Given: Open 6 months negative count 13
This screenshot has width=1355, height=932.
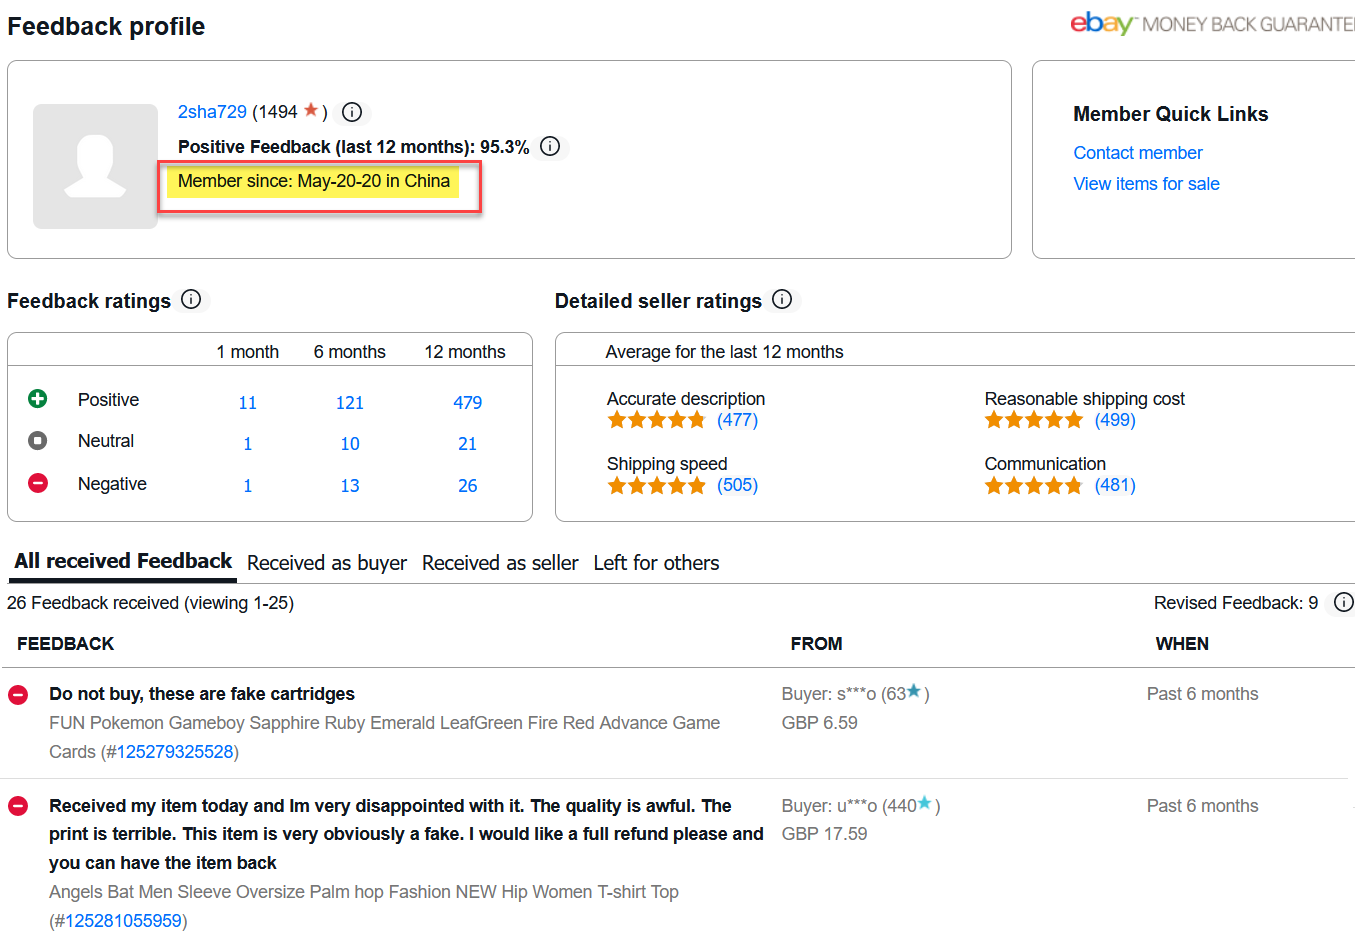Looking at the screenshot, I should [350, 486].
